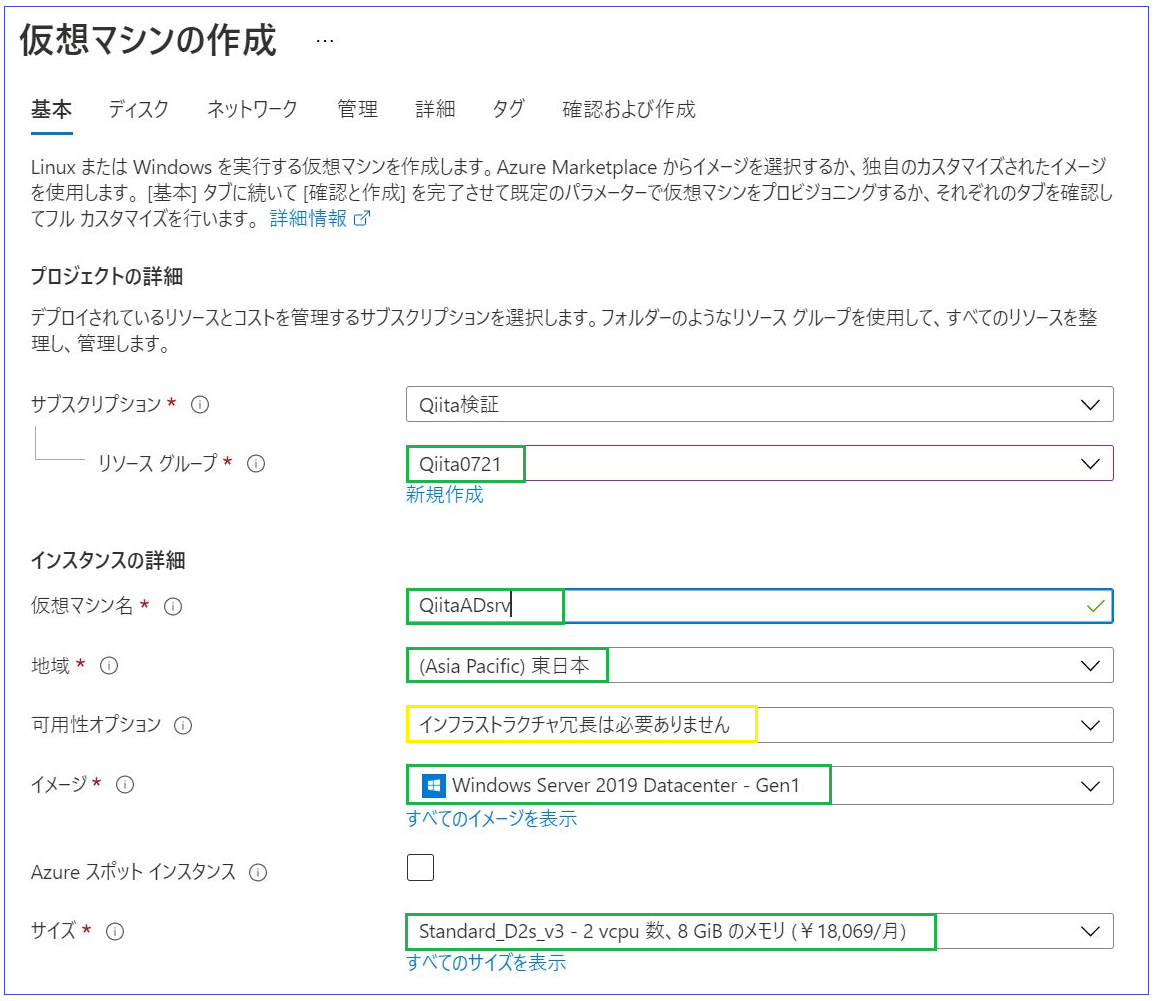Click すべてのイメージを表示 link
Viewport: 1154px width, 1001px height.
point(492,818)
